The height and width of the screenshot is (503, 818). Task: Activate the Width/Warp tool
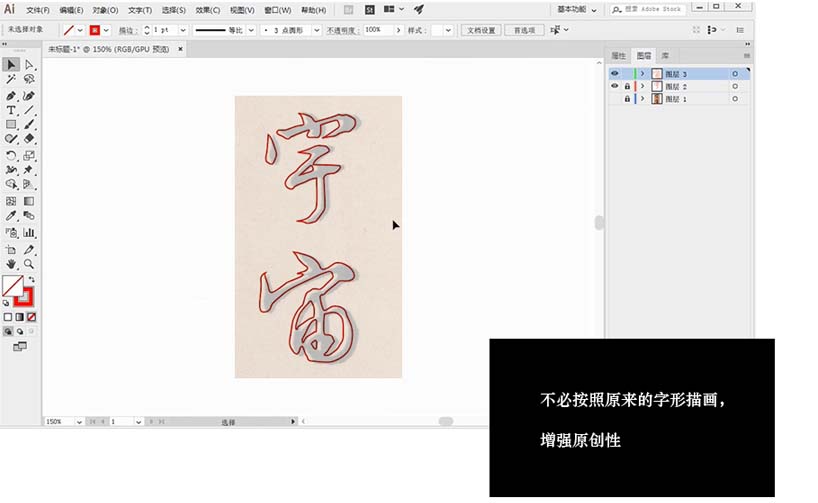[x=11, y=170]
